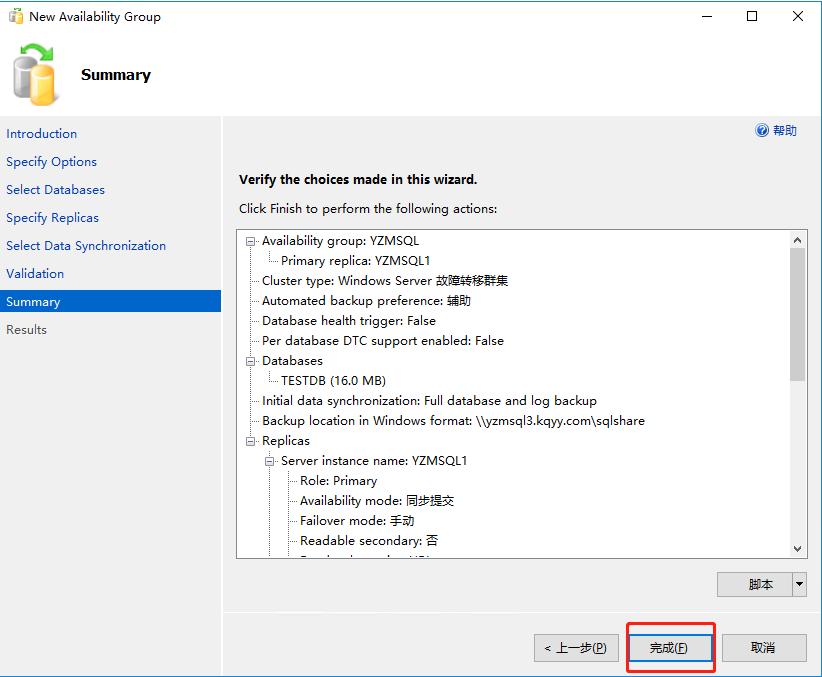Screen dimensions: 822x677
Task: Maximize the New Availability Group window
Action: tap(752, 16)
